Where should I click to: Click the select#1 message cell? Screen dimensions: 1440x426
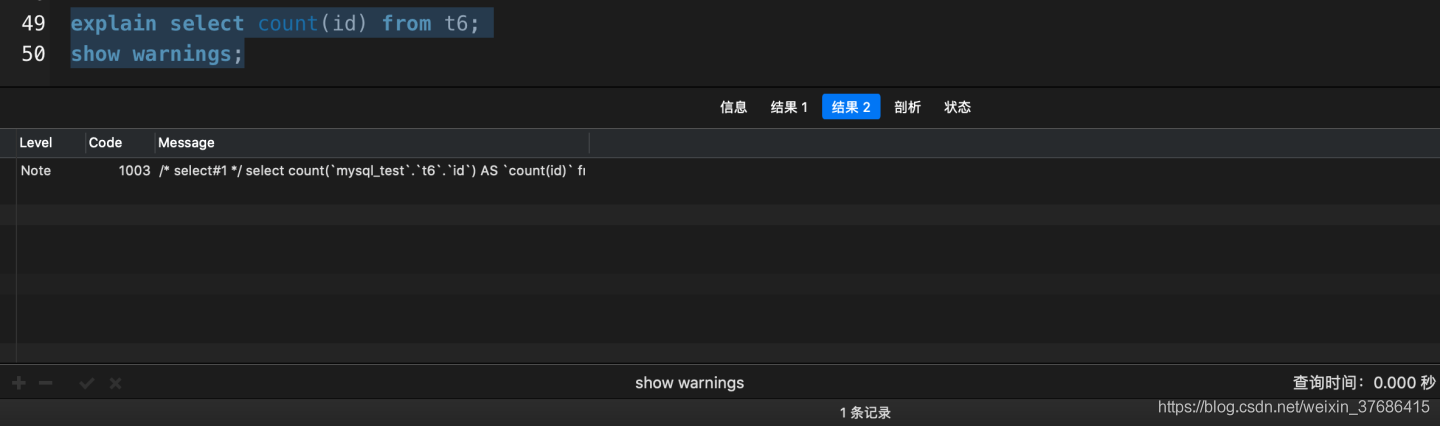[370, 171]
